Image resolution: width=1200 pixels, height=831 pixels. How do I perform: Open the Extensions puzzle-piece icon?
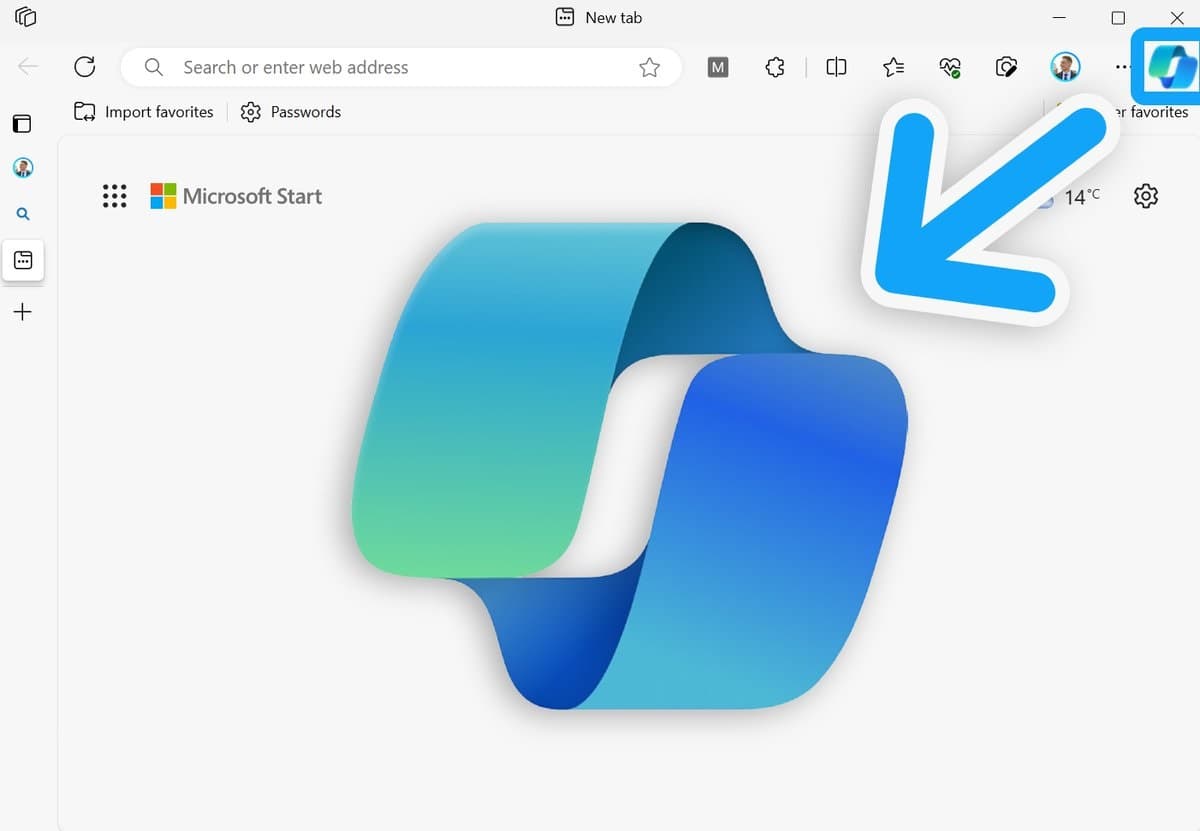click(775, 67)
